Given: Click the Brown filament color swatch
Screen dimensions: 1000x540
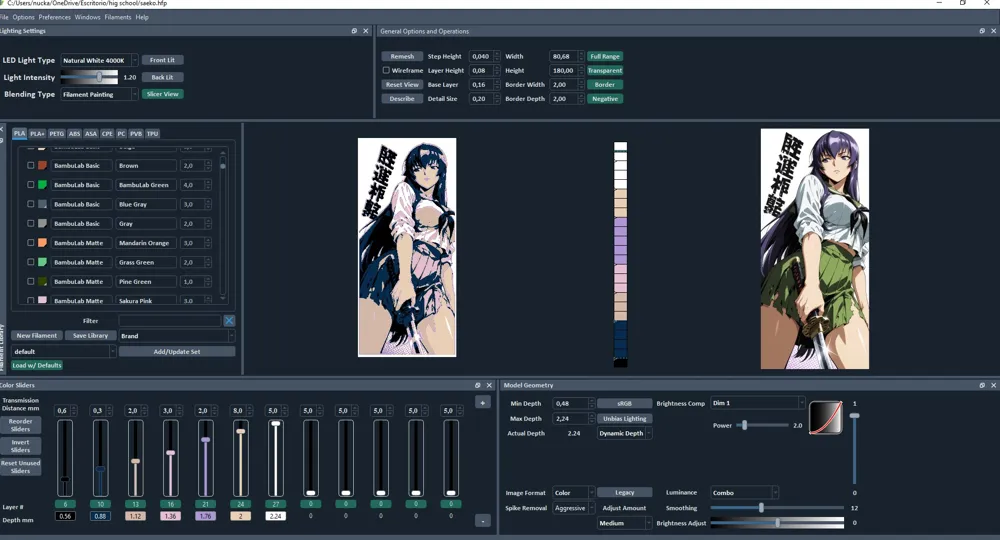Looking at the screenshot, I should [x=42, y=165].
